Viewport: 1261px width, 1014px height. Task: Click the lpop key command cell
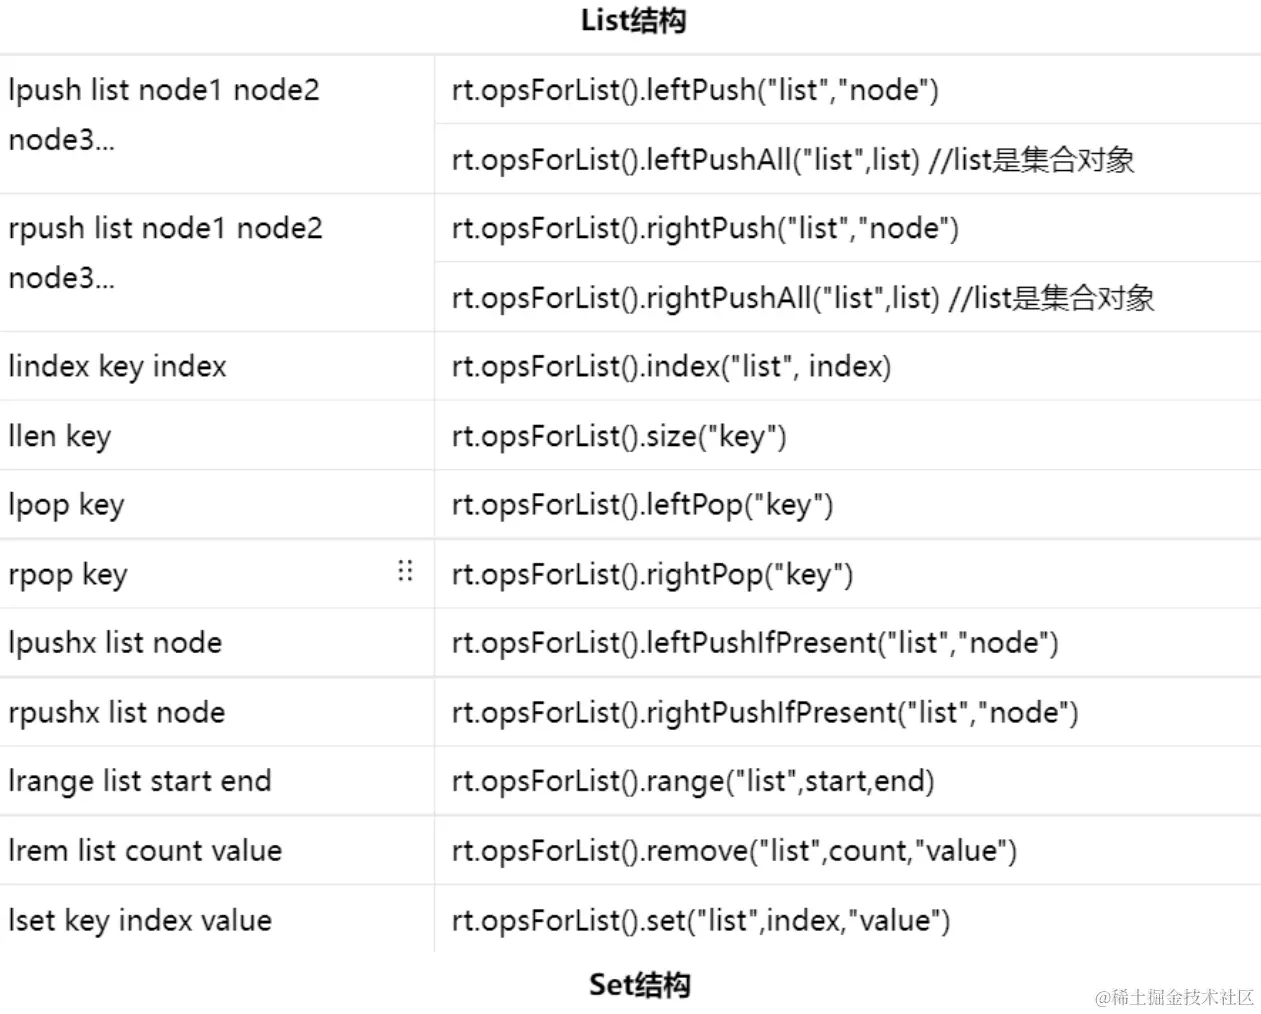(66, 505)
